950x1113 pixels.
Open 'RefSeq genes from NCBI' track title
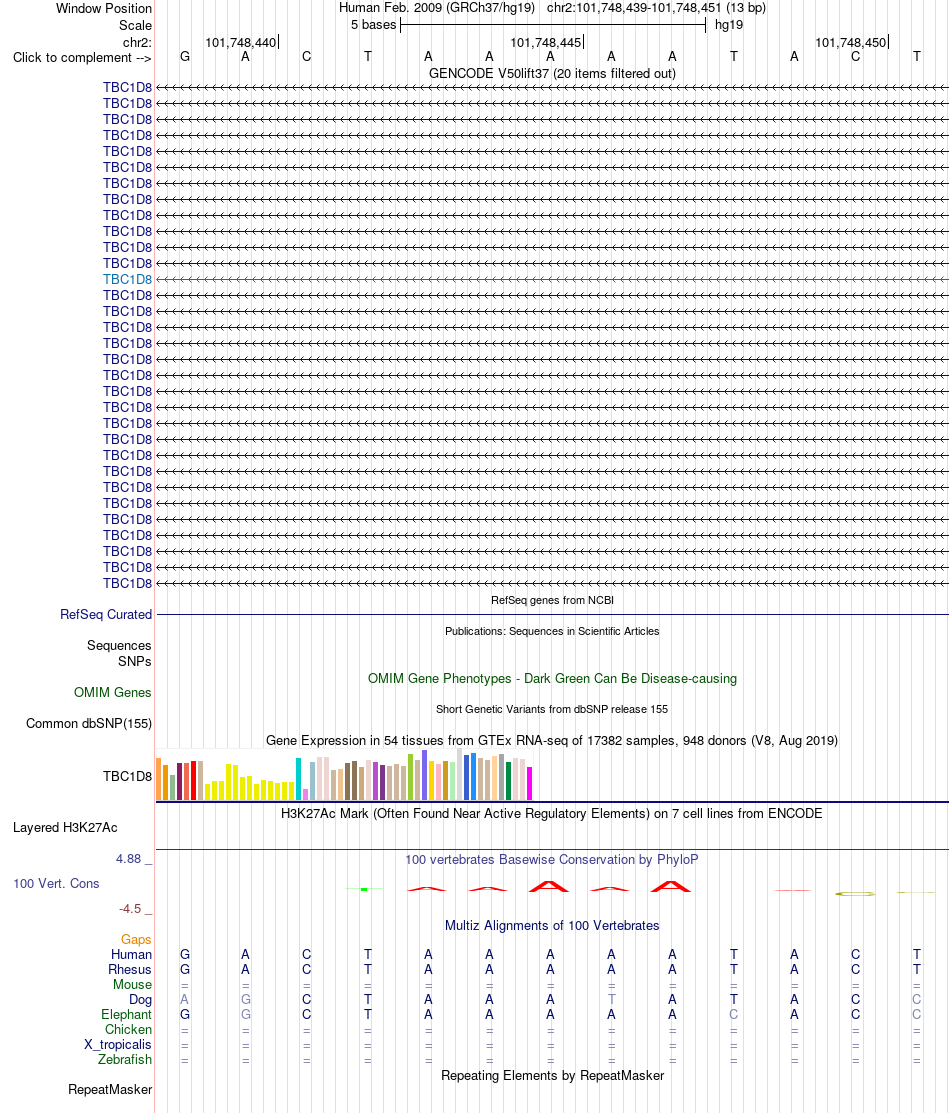552,601
